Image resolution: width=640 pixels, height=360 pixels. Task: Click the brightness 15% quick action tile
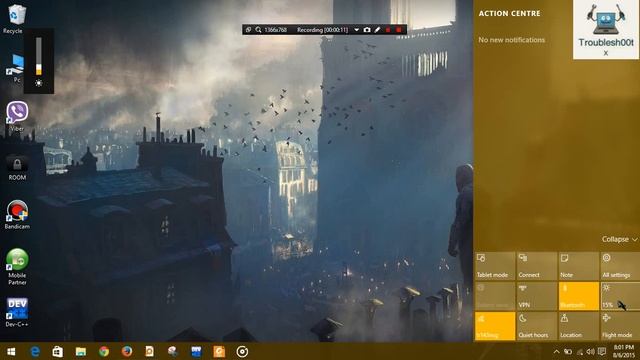coord(620,296)
